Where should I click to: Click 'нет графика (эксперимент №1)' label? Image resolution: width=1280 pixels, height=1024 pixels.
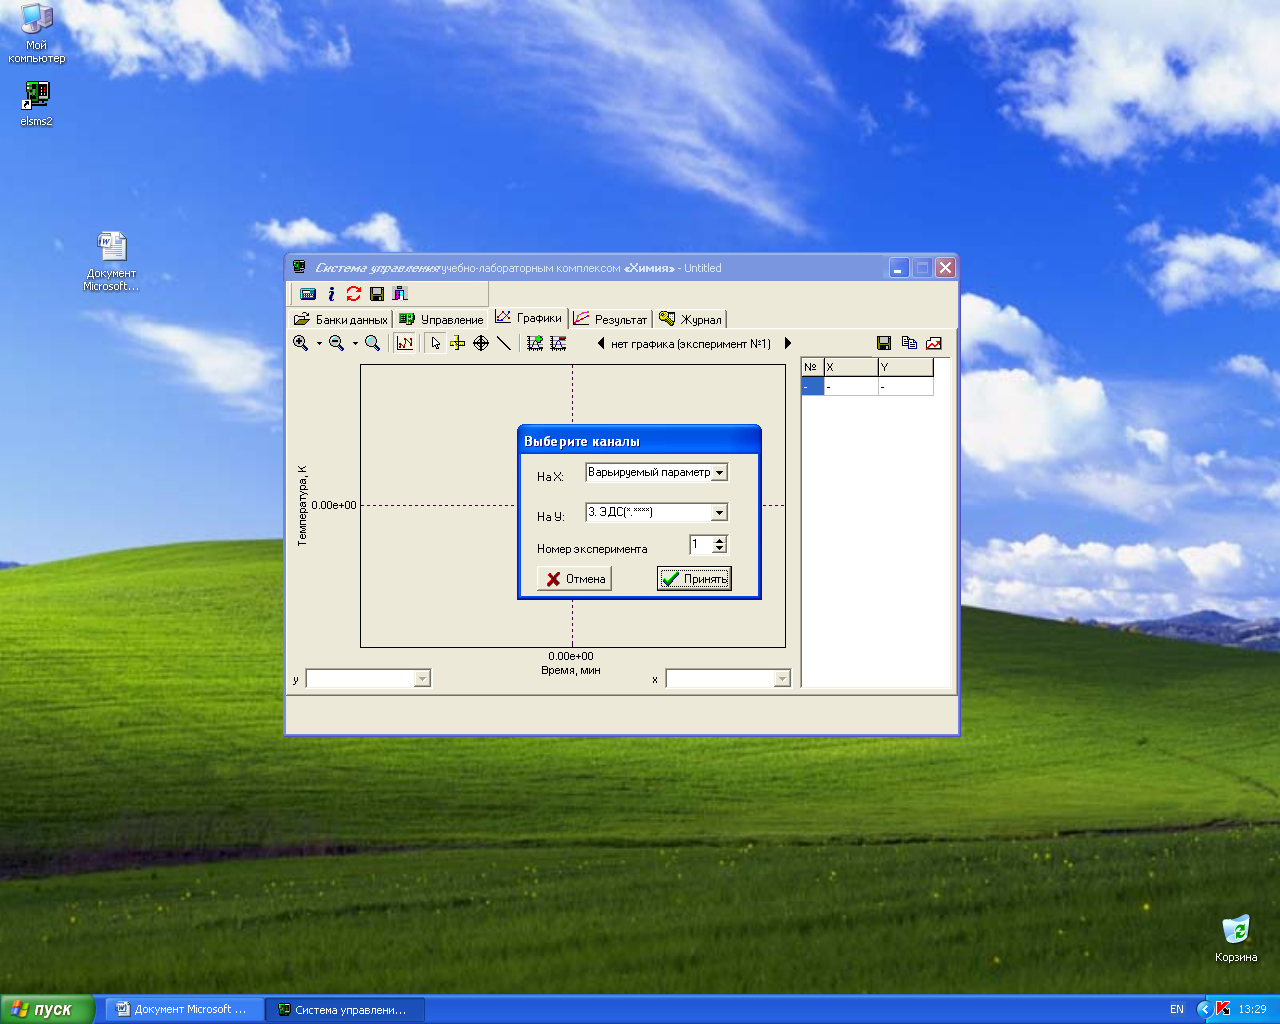tap(691, 344)
